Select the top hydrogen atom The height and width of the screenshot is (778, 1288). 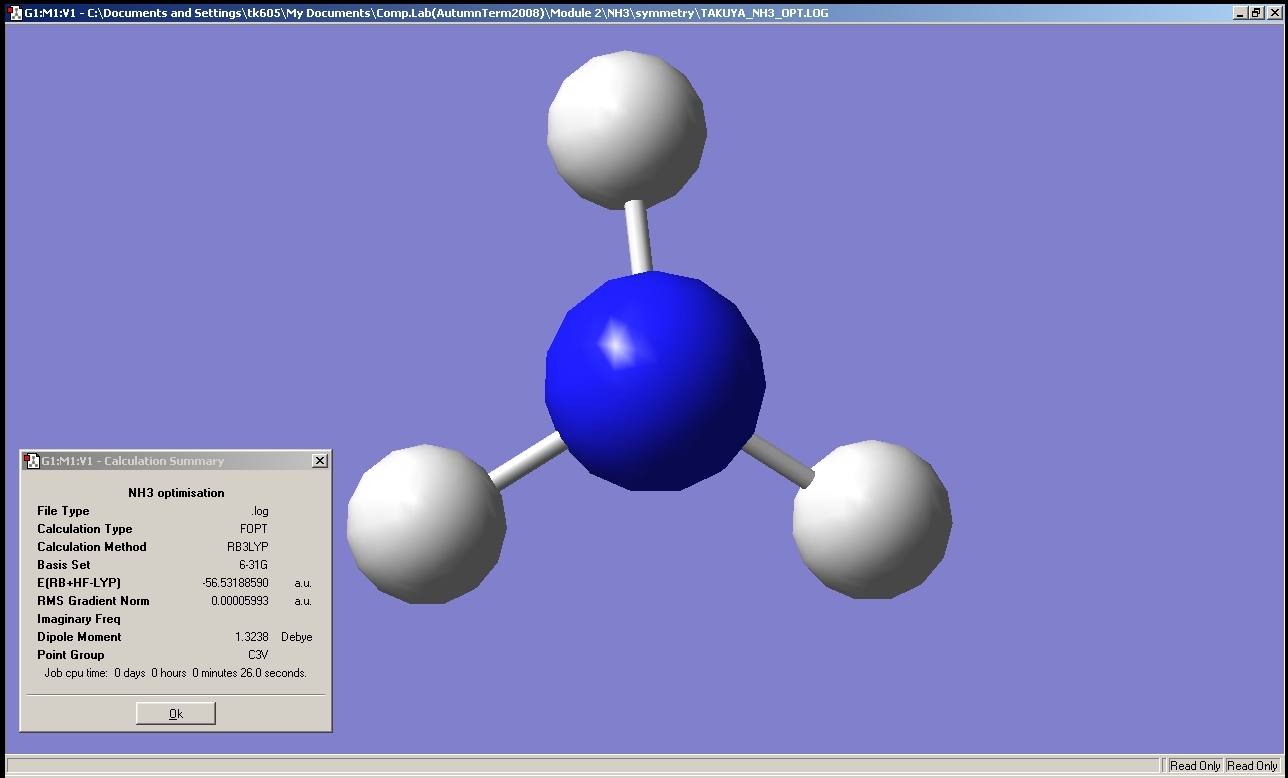point(627,129)
